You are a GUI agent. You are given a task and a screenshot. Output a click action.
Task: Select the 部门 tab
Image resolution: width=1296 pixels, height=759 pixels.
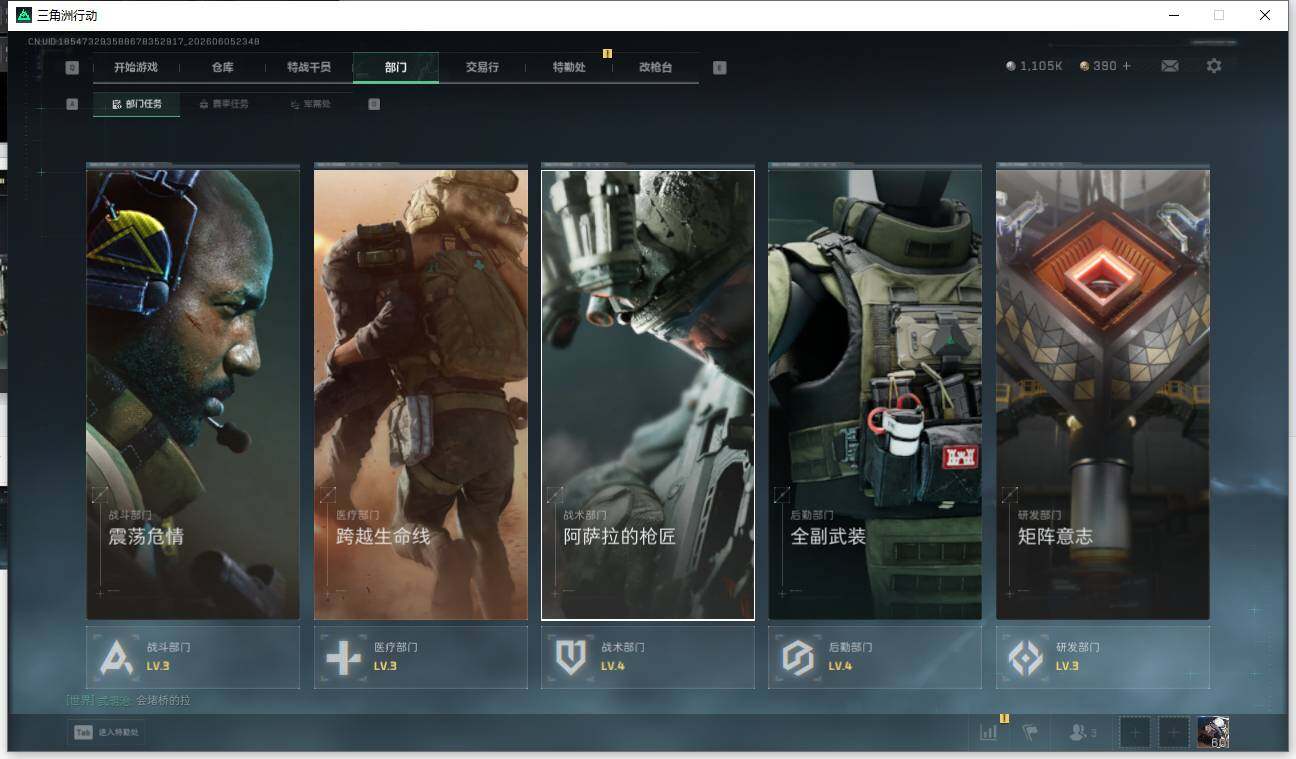point(395,67)
